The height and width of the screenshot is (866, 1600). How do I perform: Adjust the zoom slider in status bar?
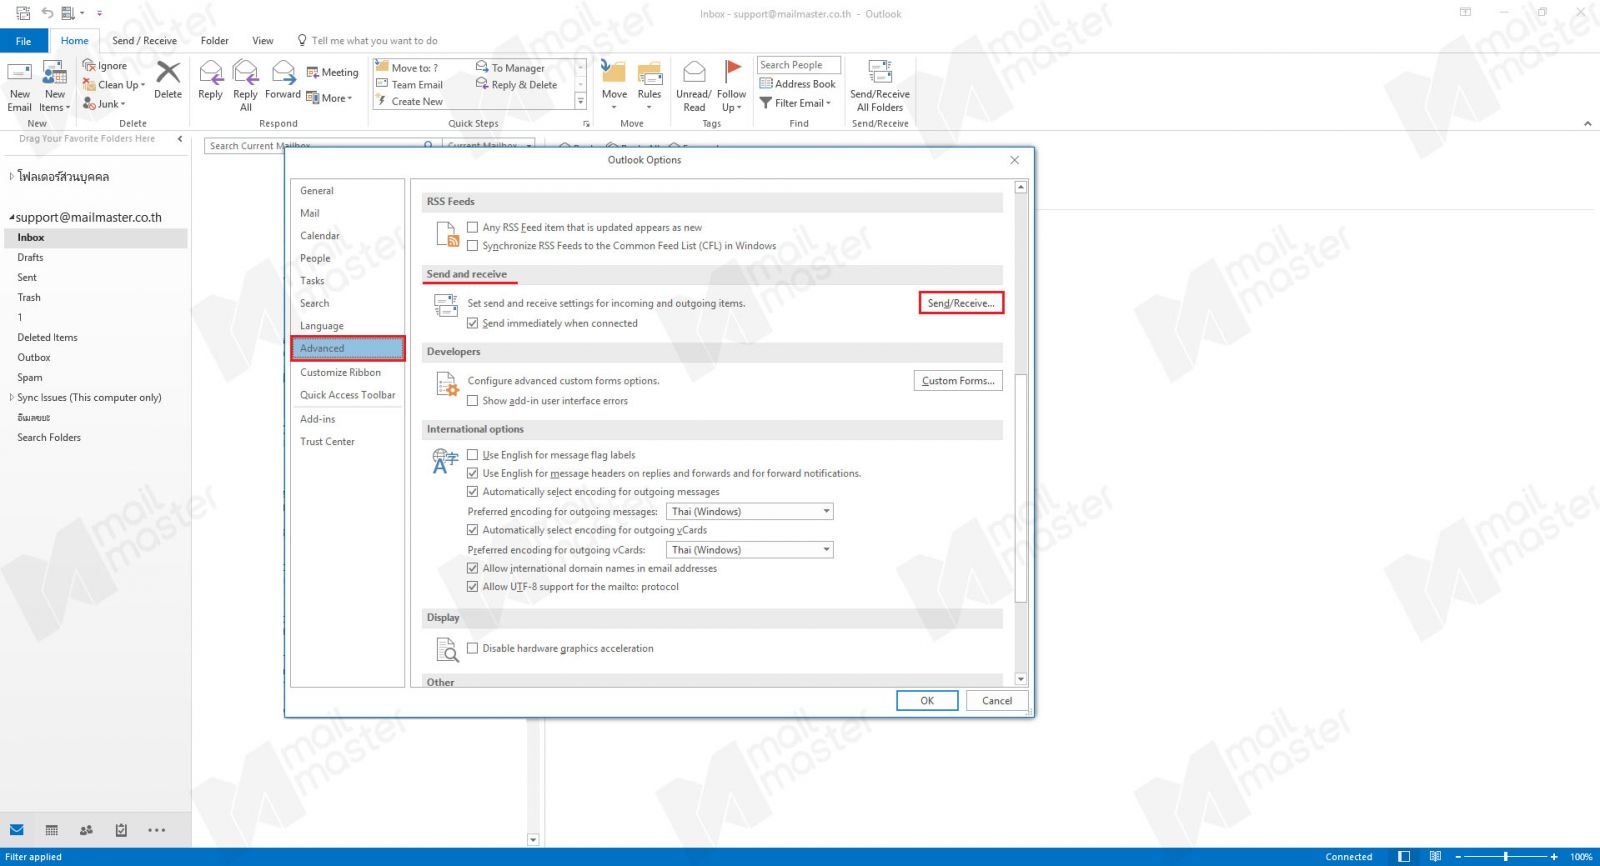coord(1505,856)
